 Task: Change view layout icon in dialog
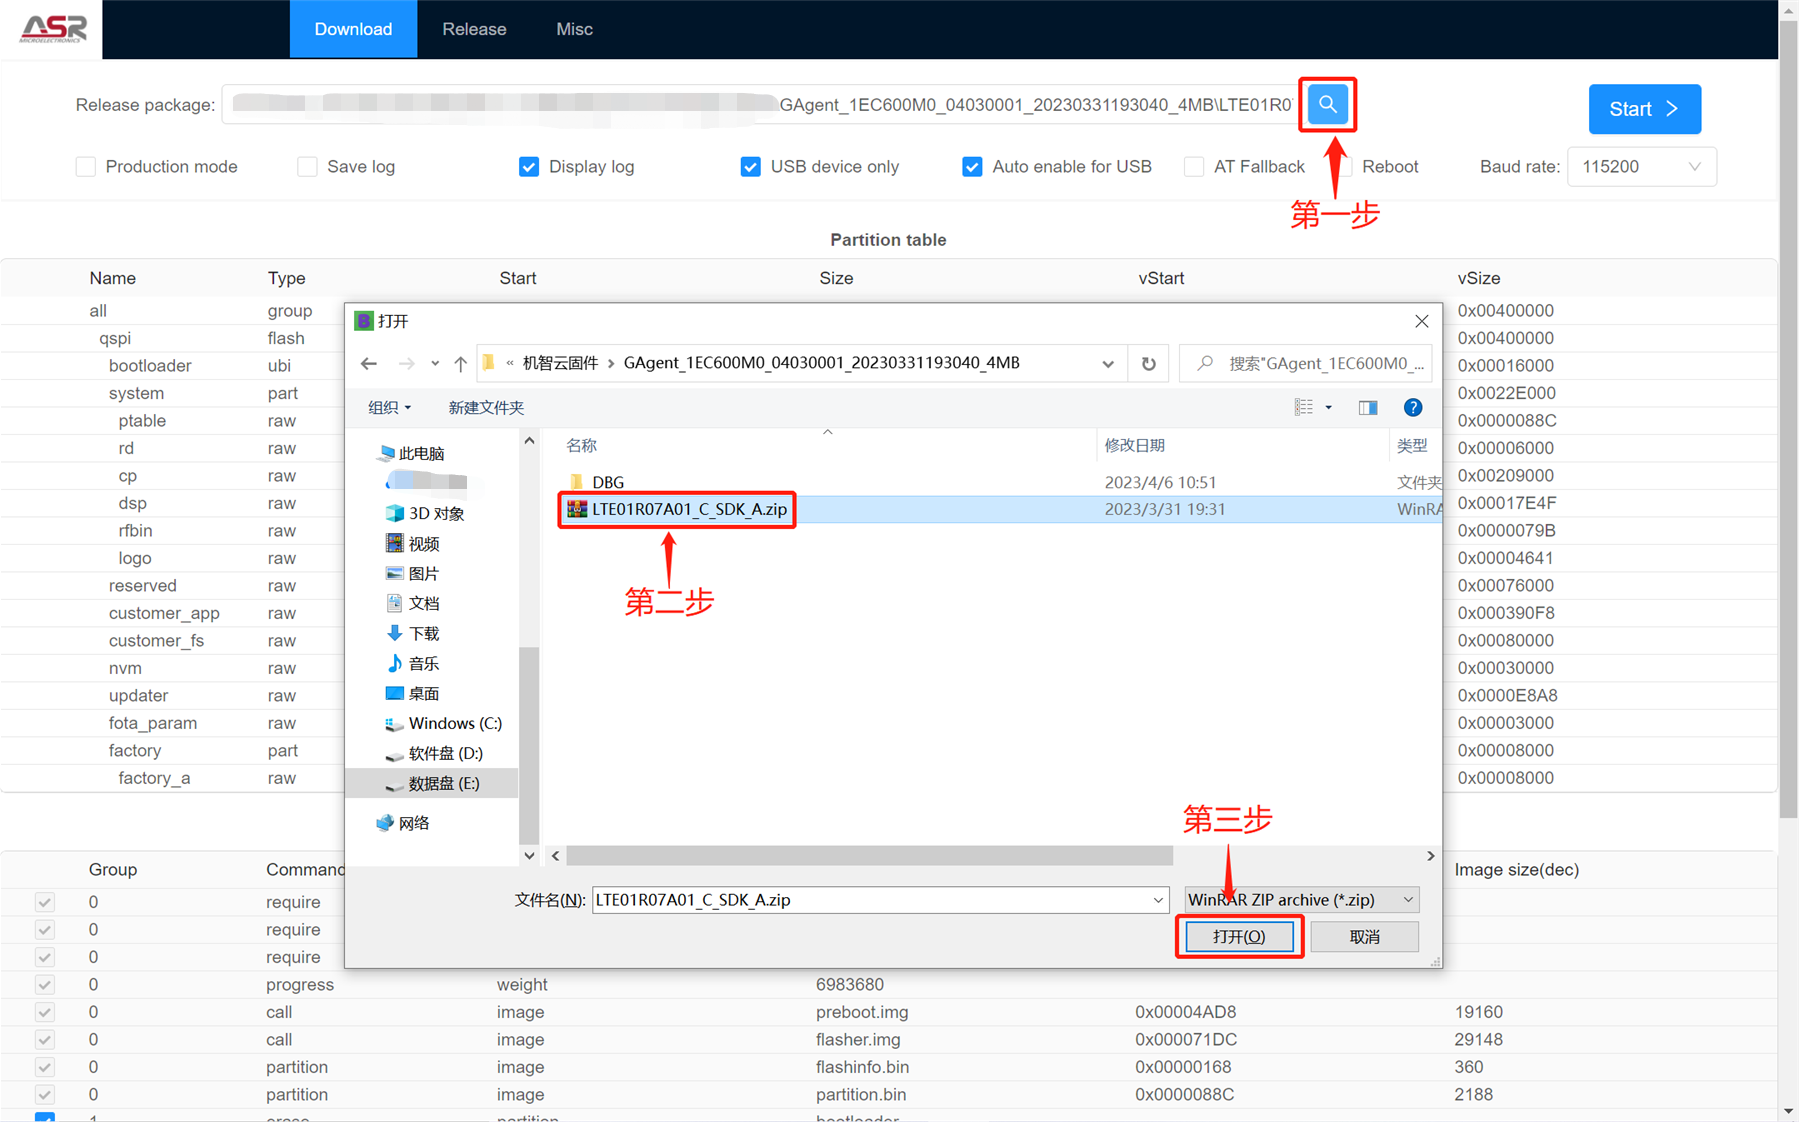click(x=1303, y=408)
